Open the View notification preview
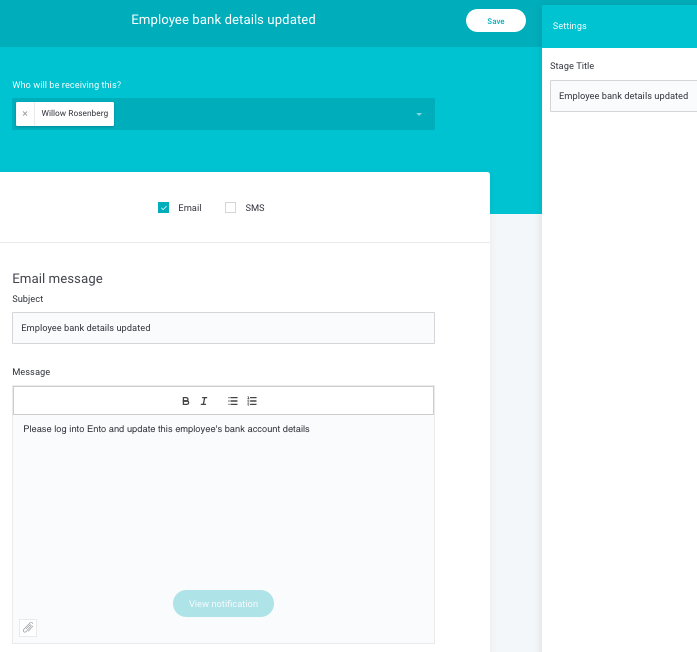Image resolution: width=697 pixels, height=652 pixels. tap(223, 604)
